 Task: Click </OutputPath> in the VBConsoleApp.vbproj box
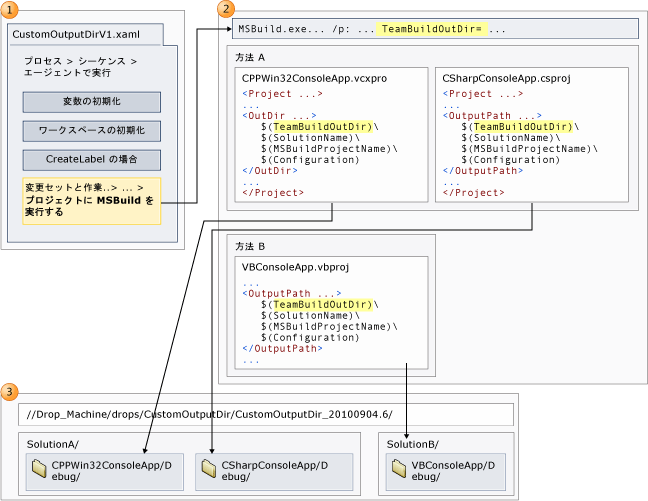(x=282, y=348)
